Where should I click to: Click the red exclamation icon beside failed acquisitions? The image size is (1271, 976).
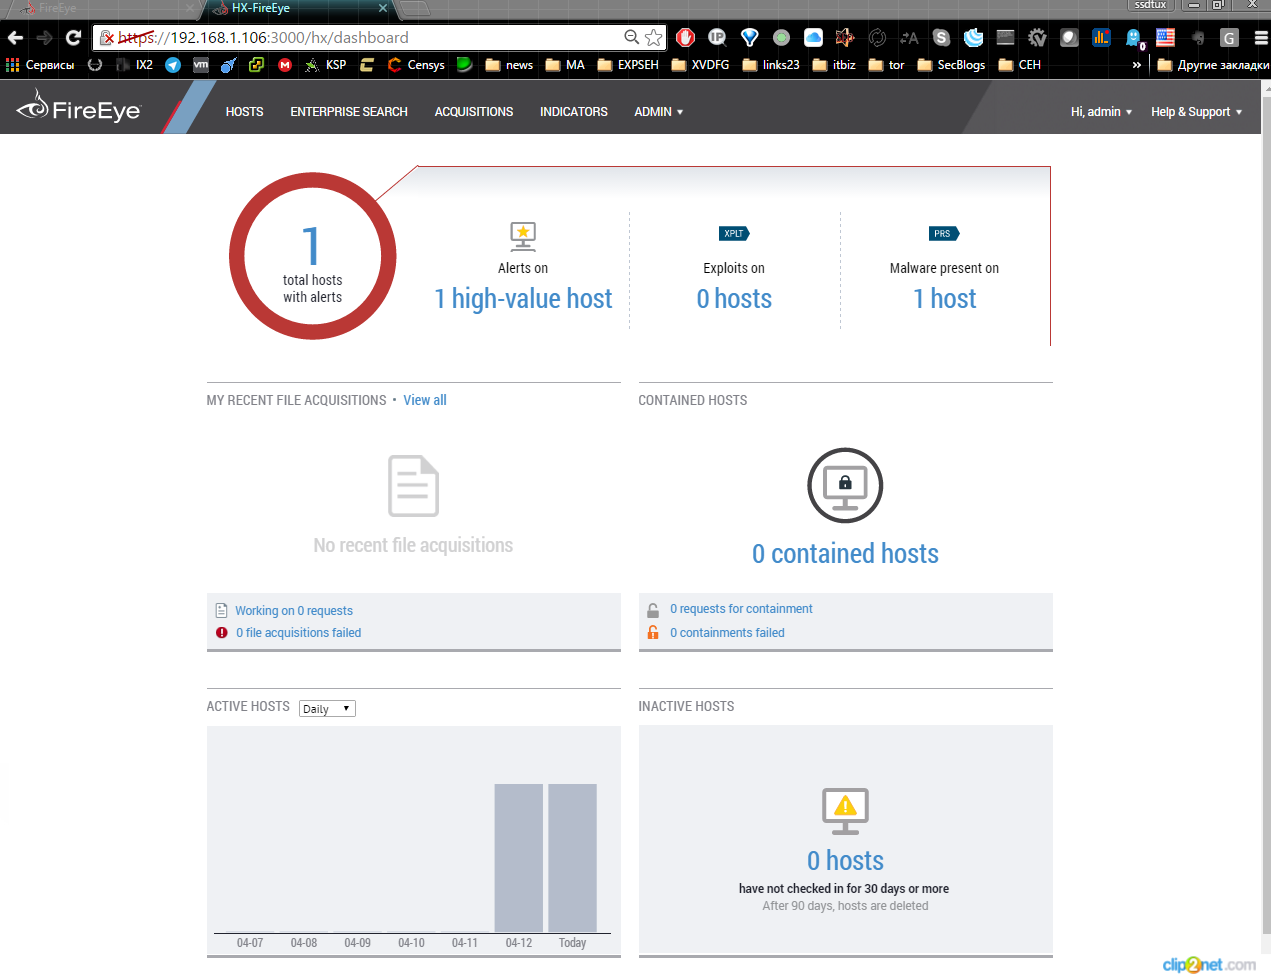(x=221, y=632)
